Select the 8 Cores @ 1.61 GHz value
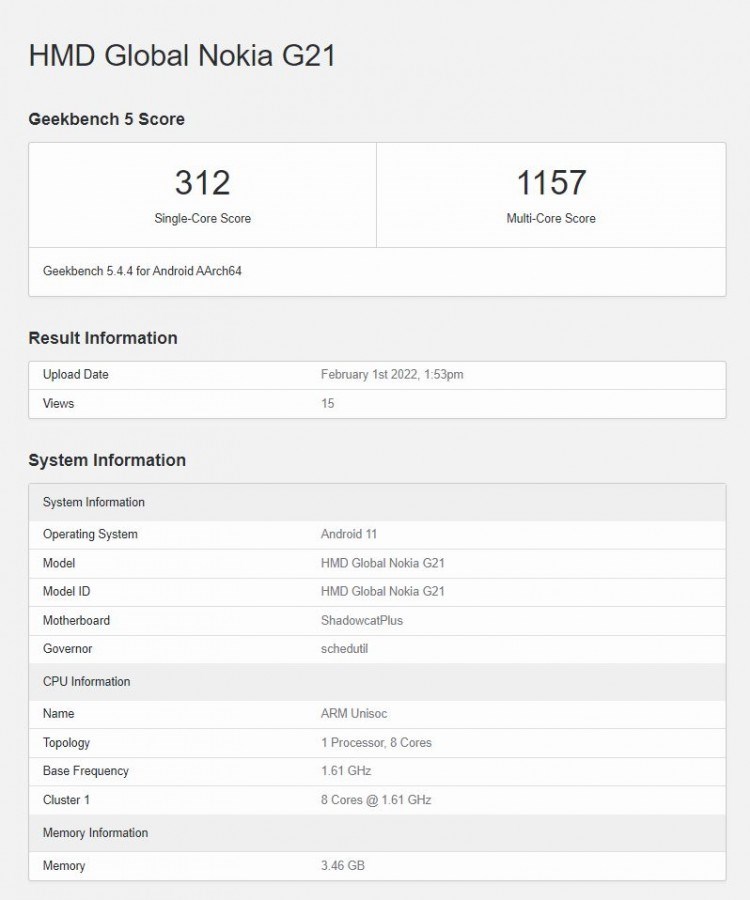This screenshot has height=900, width=750. point(376,800)
